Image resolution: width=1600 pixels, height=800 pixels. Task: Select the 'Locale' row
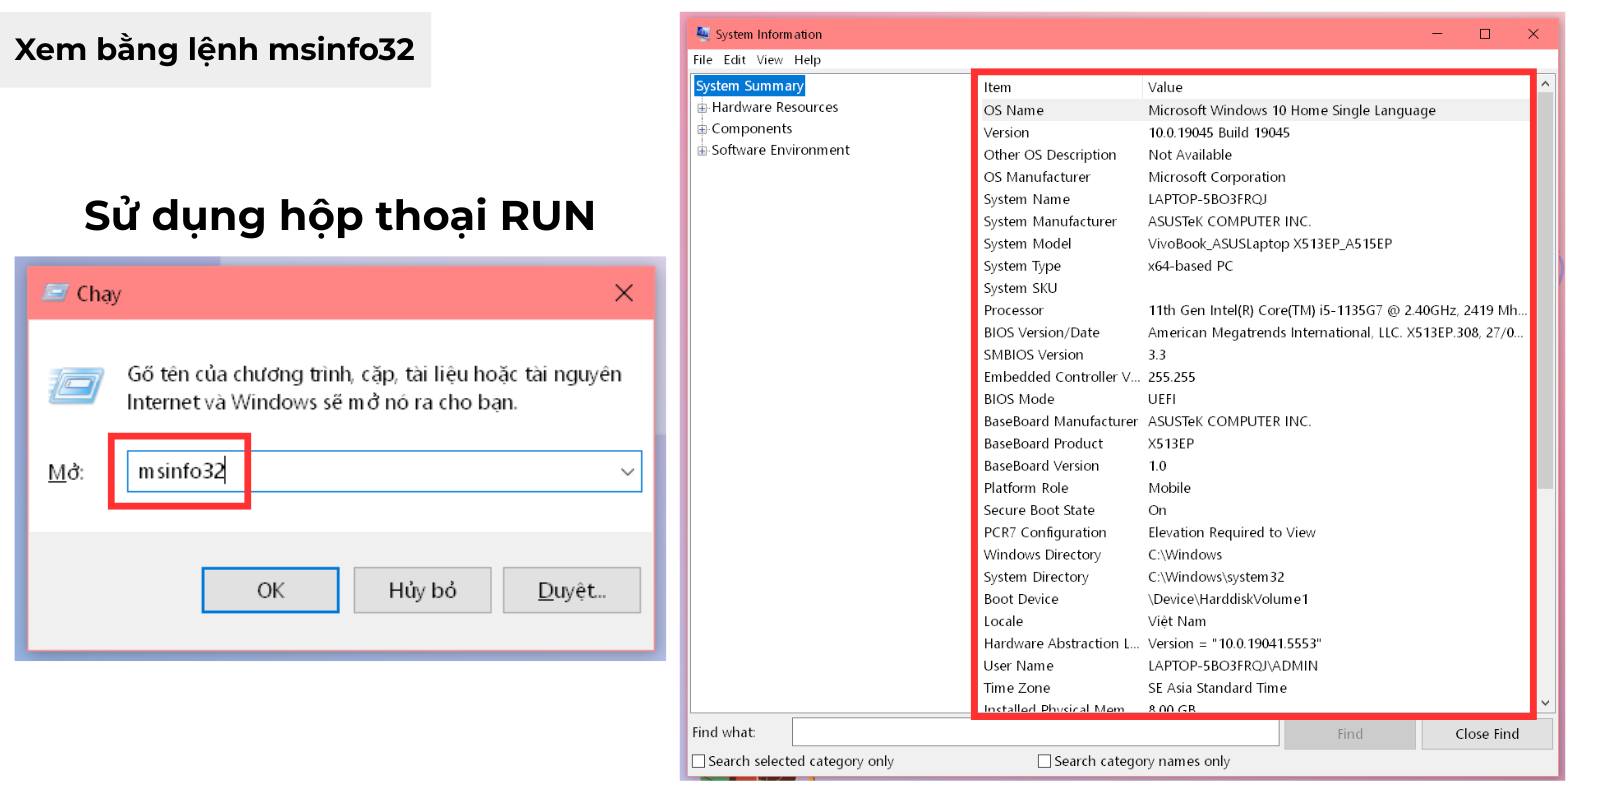(x=1253, y=621)
